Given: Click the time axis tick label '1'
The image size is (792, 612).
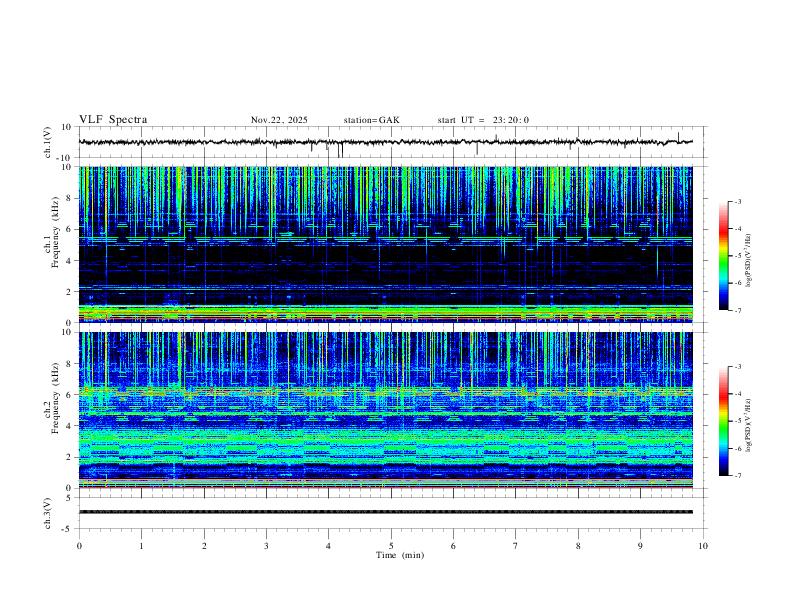Looking at the screenshot, I should tap(141, 546).
